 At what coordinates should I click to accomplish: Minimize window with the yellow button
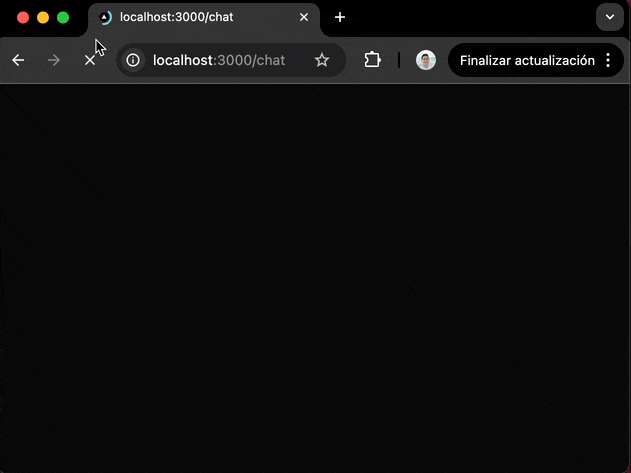pos(43,18)
